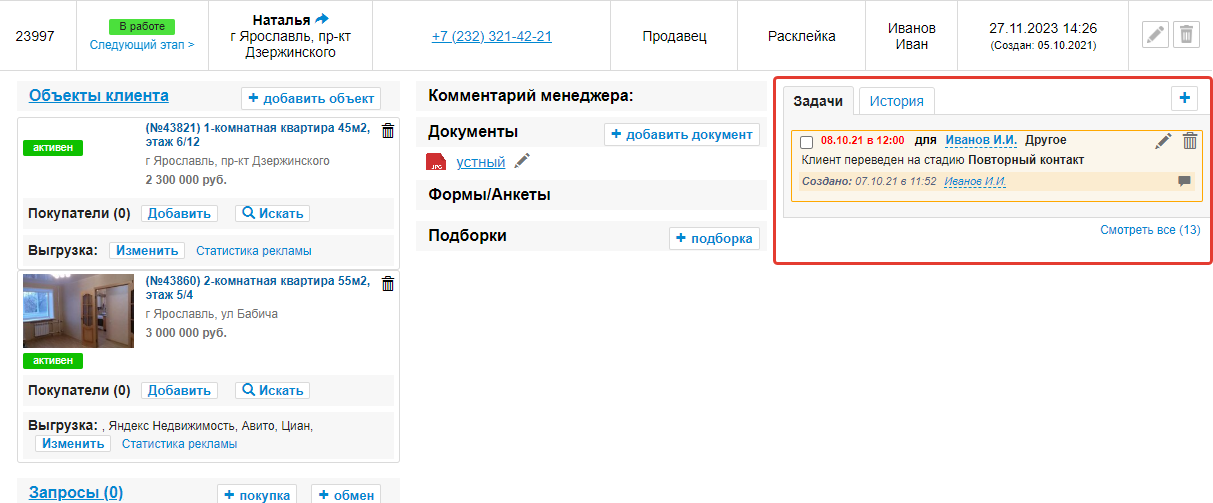
Task: Open the phone number +7 (232) 321-42-21 link
Action: click(x=492, y=36)
